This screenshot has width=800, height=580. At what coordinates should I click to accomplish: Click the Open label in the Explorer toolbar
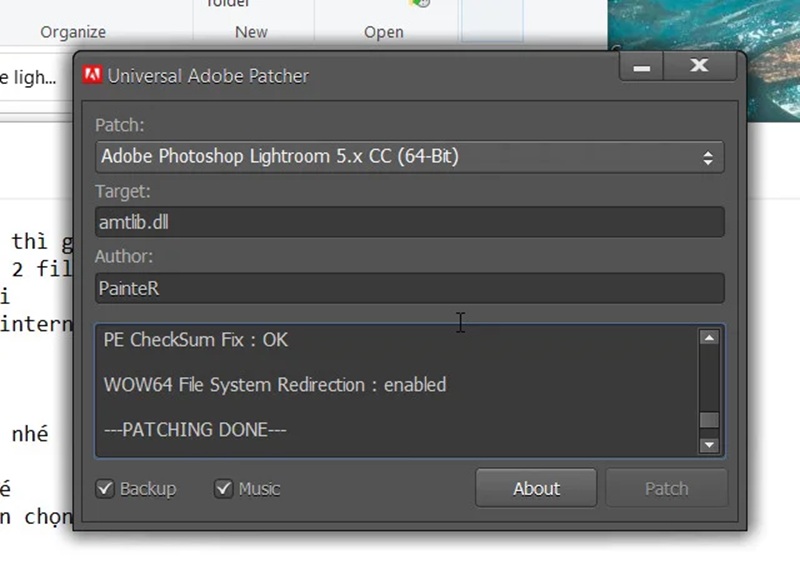[384, 31]
